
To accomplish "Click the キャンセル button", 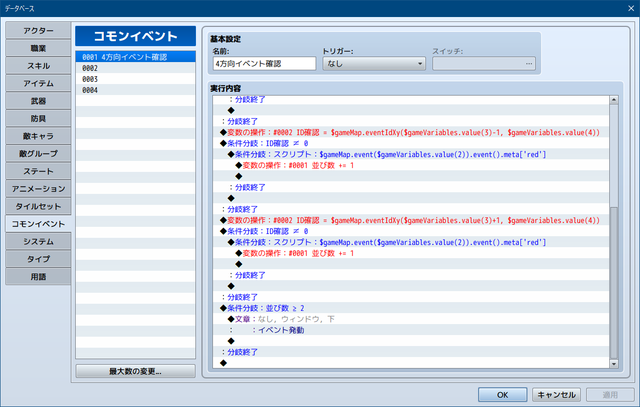I will tap(556, 394).
